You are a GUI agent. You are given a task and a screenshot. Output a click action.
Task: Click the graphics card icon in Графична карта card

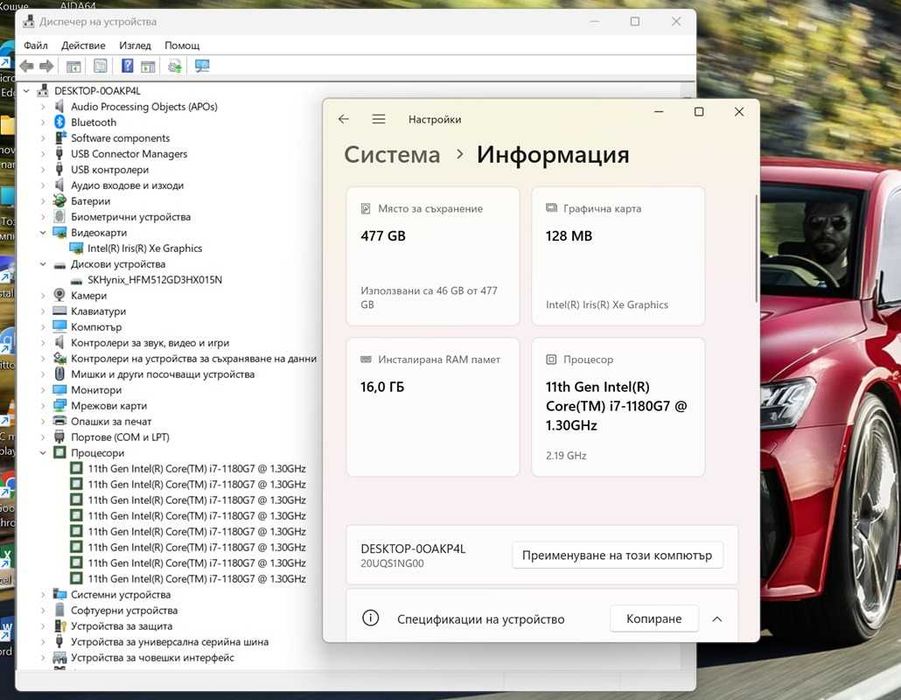coord(551,208)
